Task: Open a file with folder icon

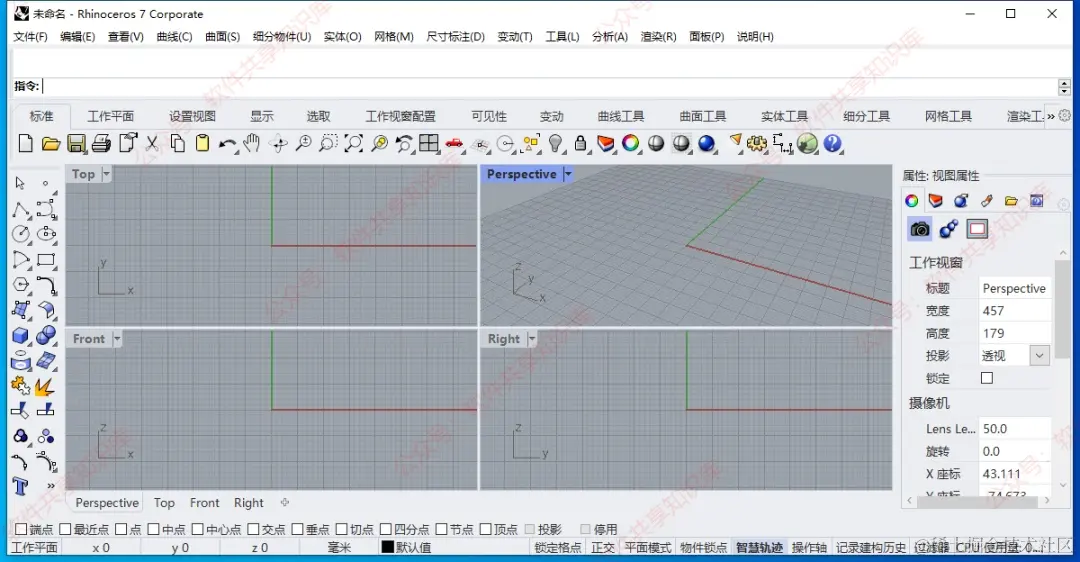Action: (x=50, y=143)
